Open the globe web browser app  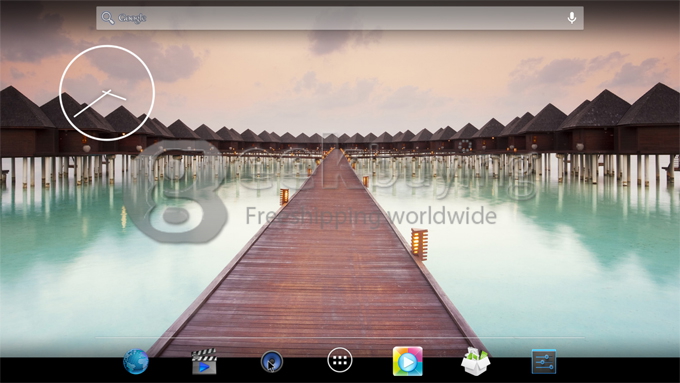(x=136, y=361)
